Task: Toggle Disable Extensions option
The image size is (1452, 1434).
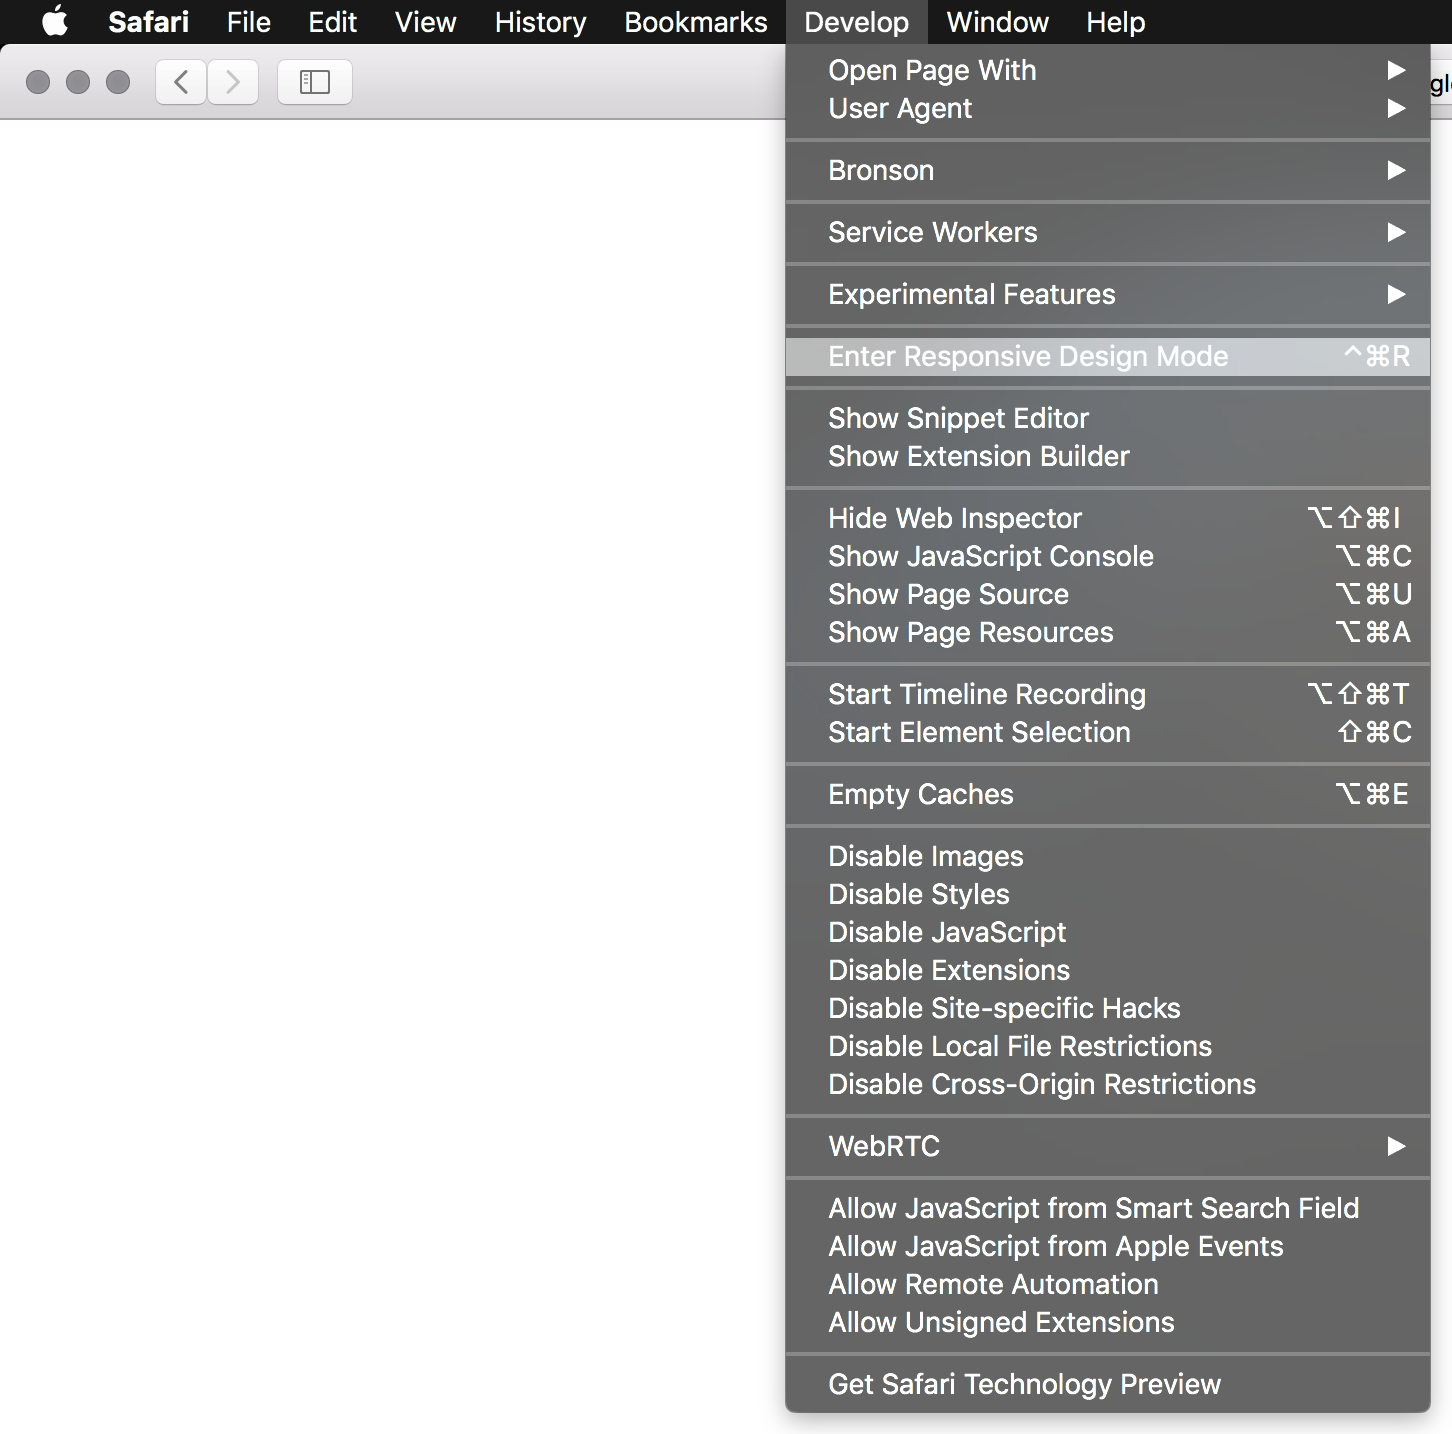Action: [1108, 970]
